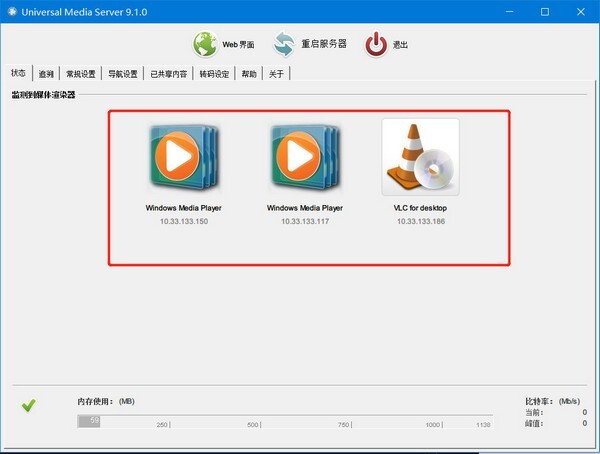The height and width of the screenshot is (454, 600).
Task: Select the 状态 tab
Action: (18, 73)
